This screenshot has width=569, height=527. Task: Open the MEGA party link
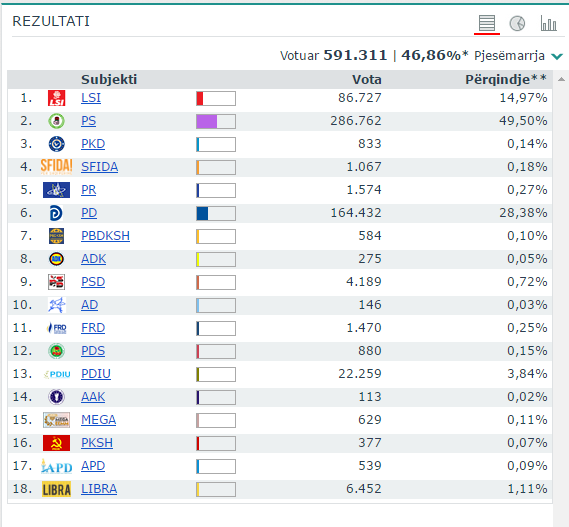(x=98, y=420)
